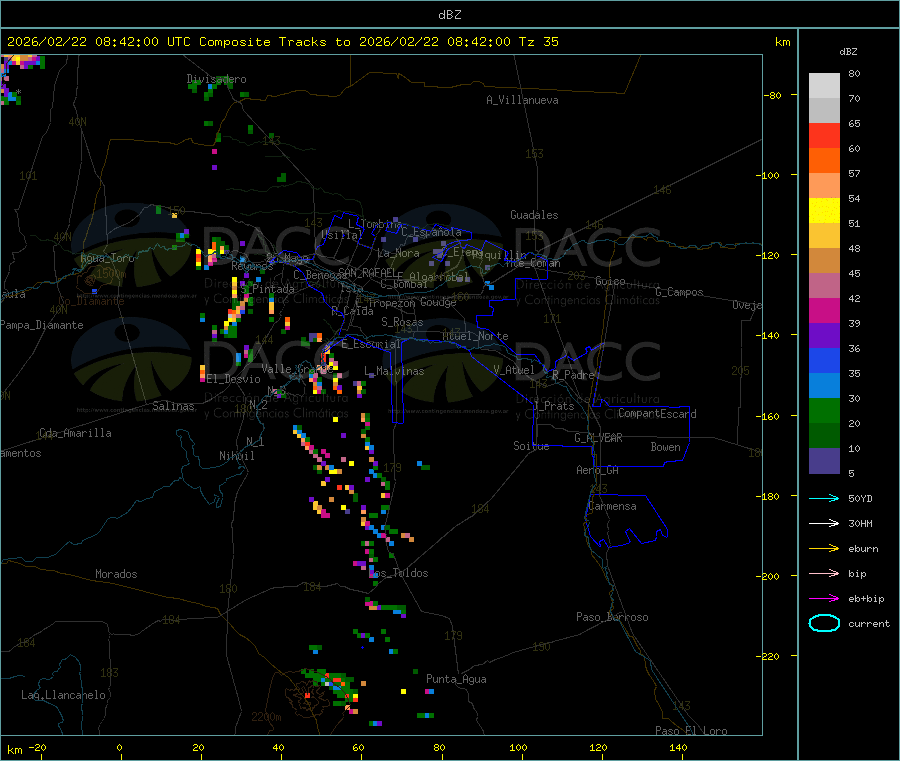
Task: Click the L_Malvinas map label
Action: pyautogui.click(x=394, y=371)
